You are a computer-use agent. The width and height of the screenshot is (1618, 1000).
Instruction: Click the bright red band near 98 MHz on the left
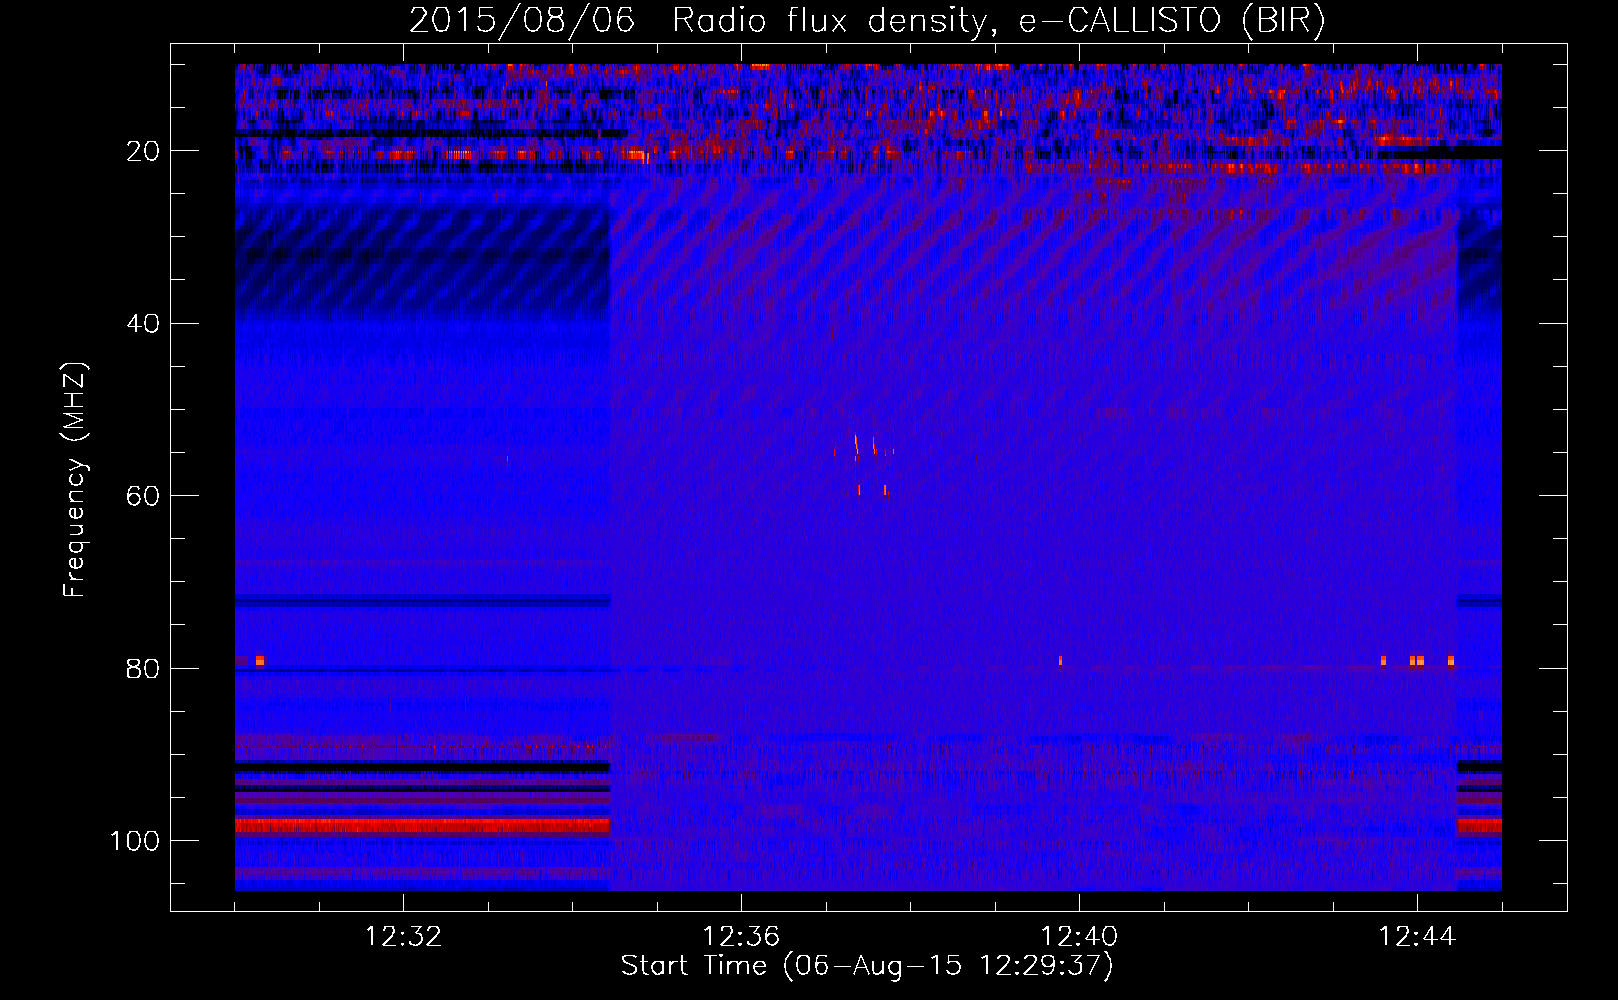(x=422, y=826)
